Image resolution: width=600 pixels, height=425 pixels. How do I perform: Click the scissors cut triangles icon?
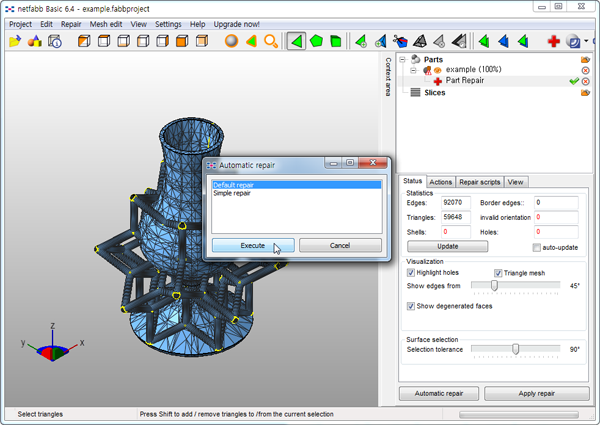(x=400, y=41)
